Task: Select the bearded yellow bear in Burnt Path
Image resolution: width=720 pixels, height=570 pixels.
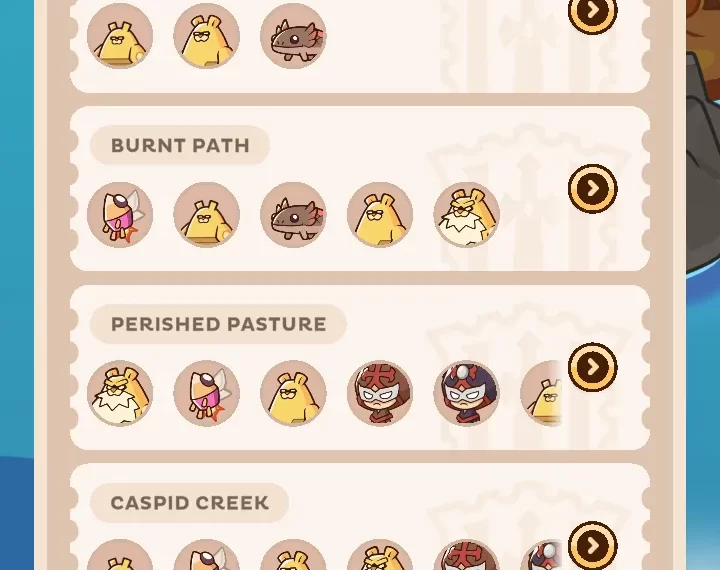Action: pos(467,214)
